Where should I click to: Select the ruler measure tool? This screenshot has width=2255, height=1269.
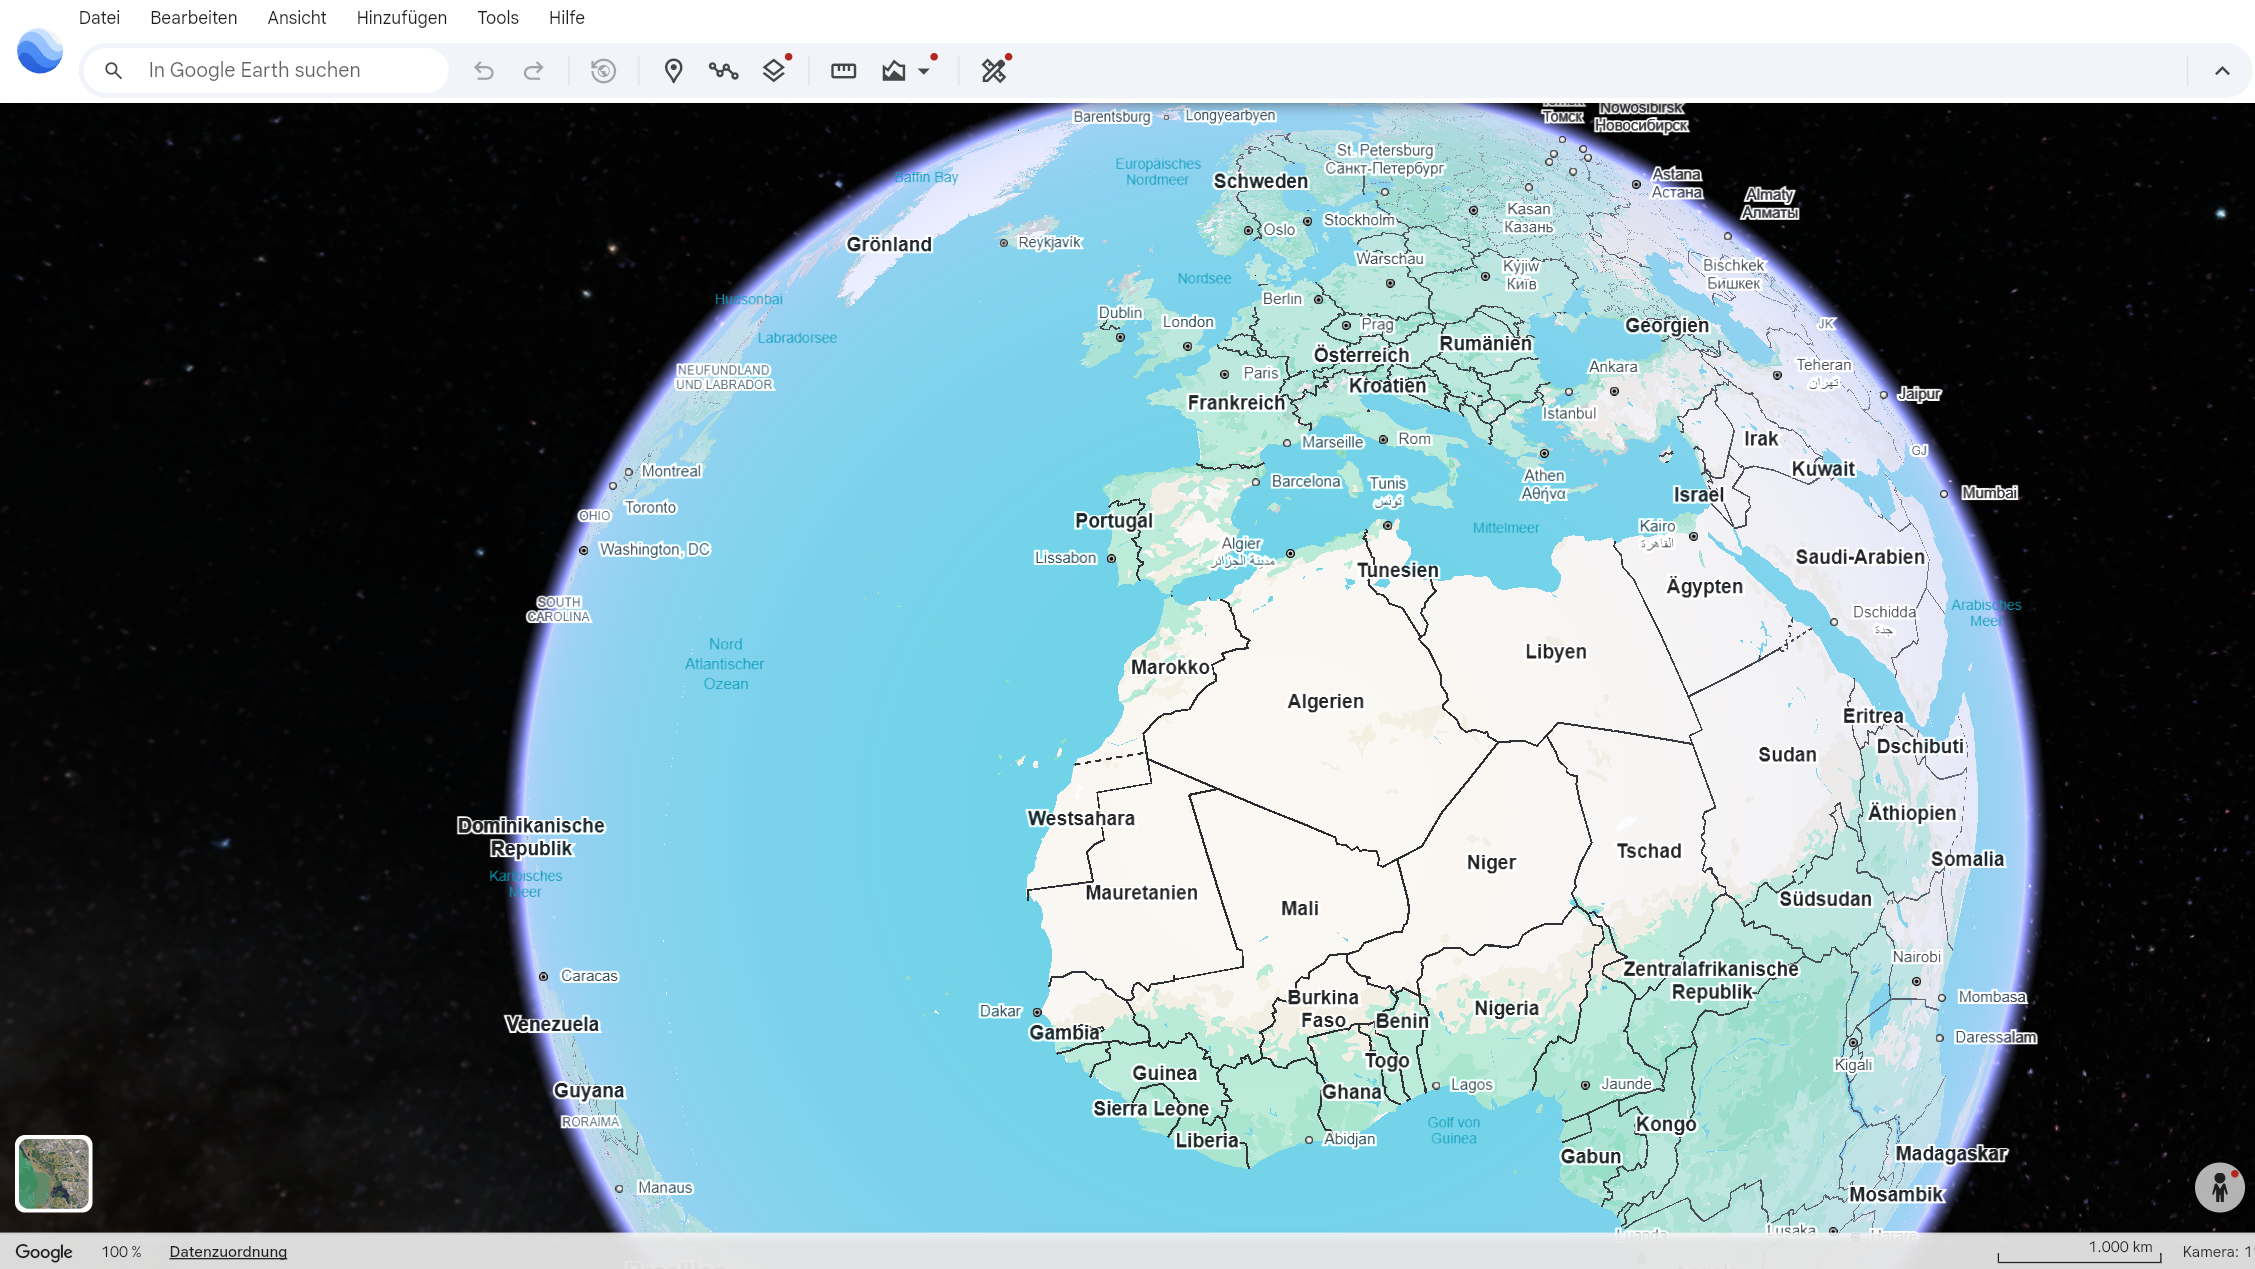[x=844, y=71]
